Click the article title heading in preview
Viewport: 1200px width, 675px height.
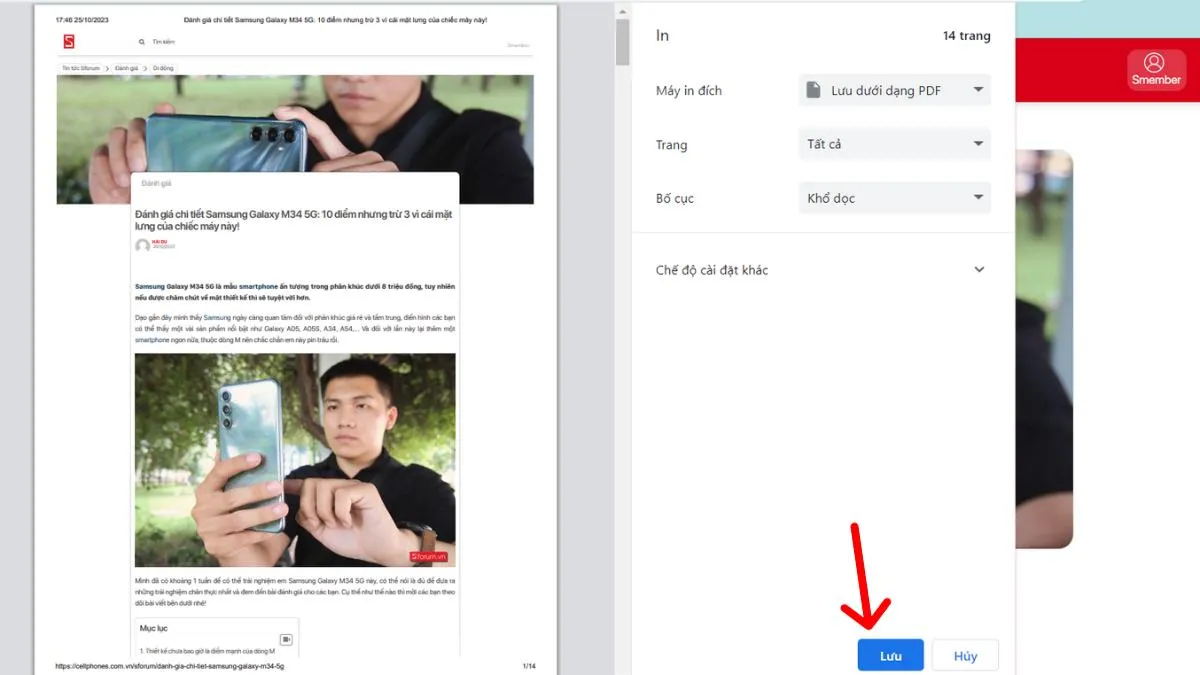[x=294, y=220]
